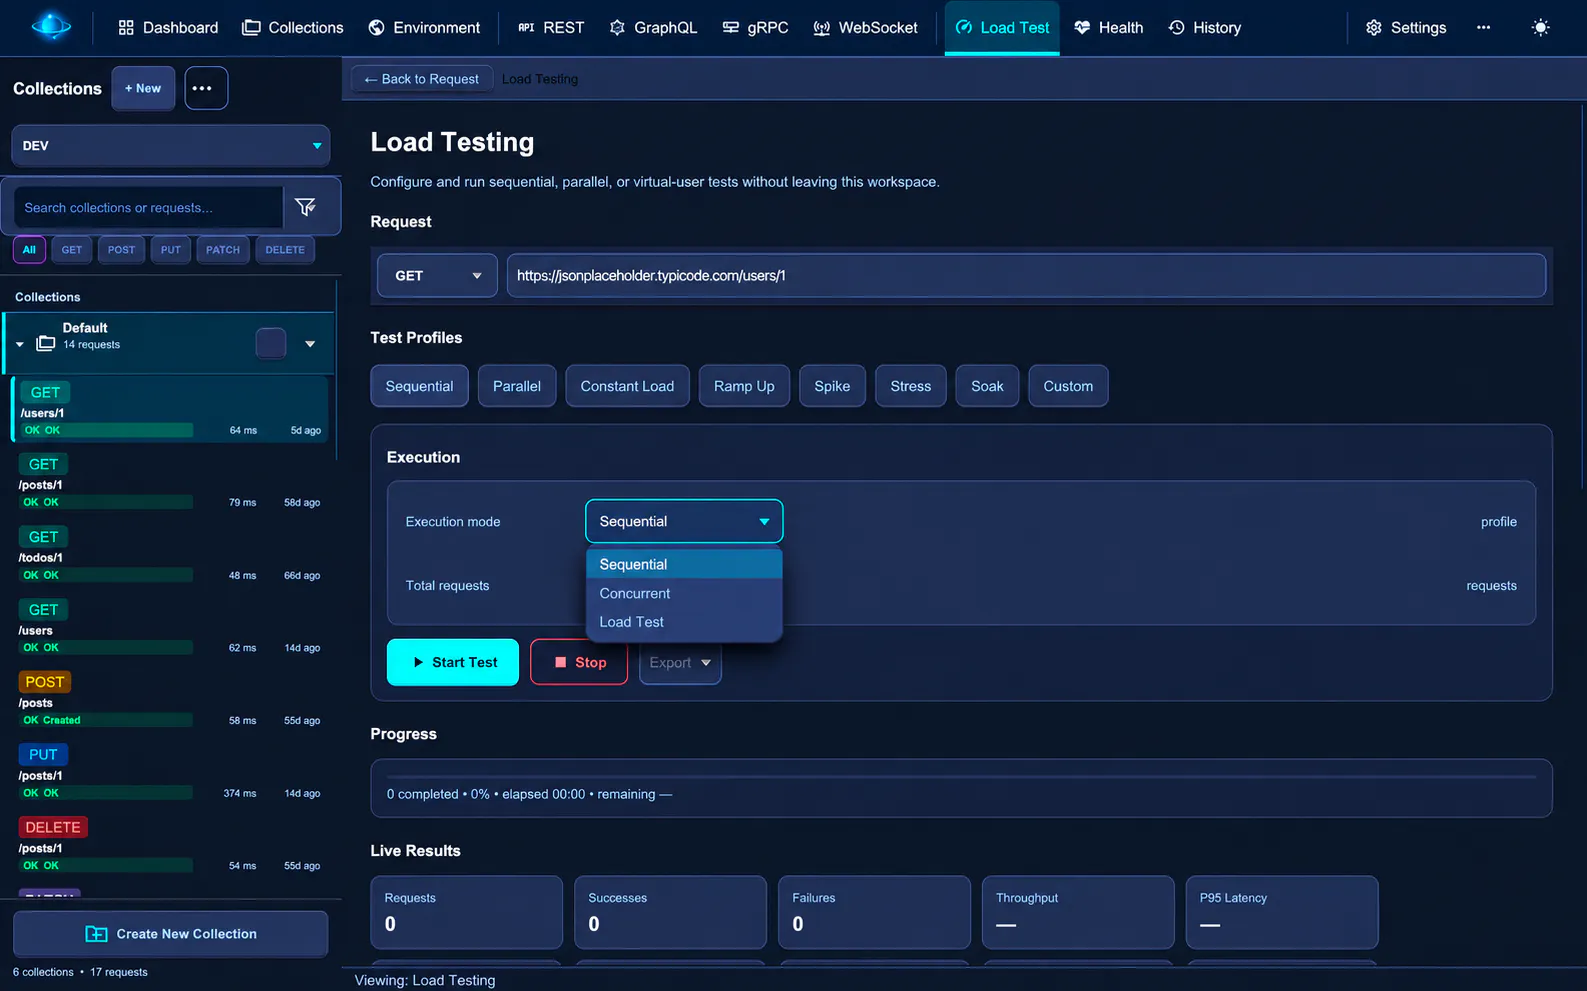
Task: Open the Export dropdown
Action: click(680, 663)
